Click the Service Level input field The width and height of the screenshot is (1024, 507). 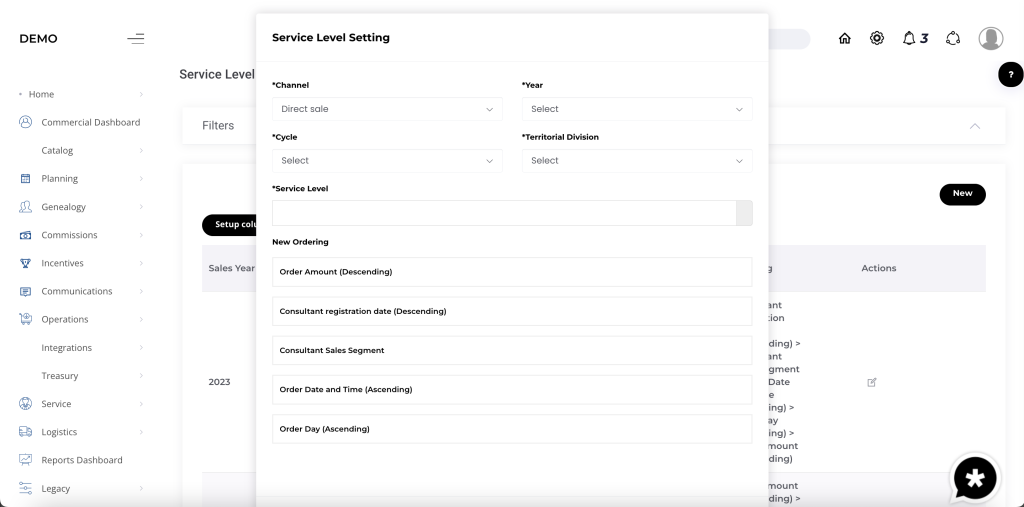click(x=504, y=213)
